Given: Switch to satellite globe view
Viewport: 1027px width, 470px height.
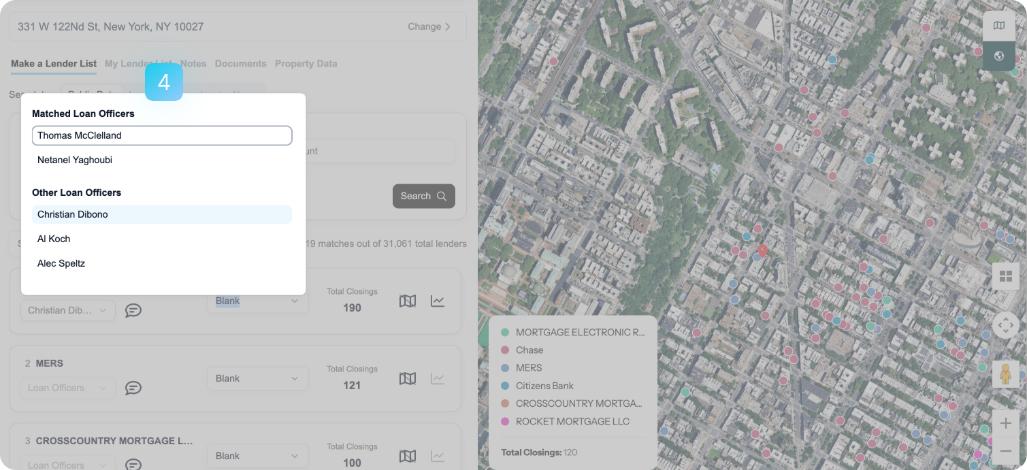Looking at the screenshot, I should coord(998,56).
